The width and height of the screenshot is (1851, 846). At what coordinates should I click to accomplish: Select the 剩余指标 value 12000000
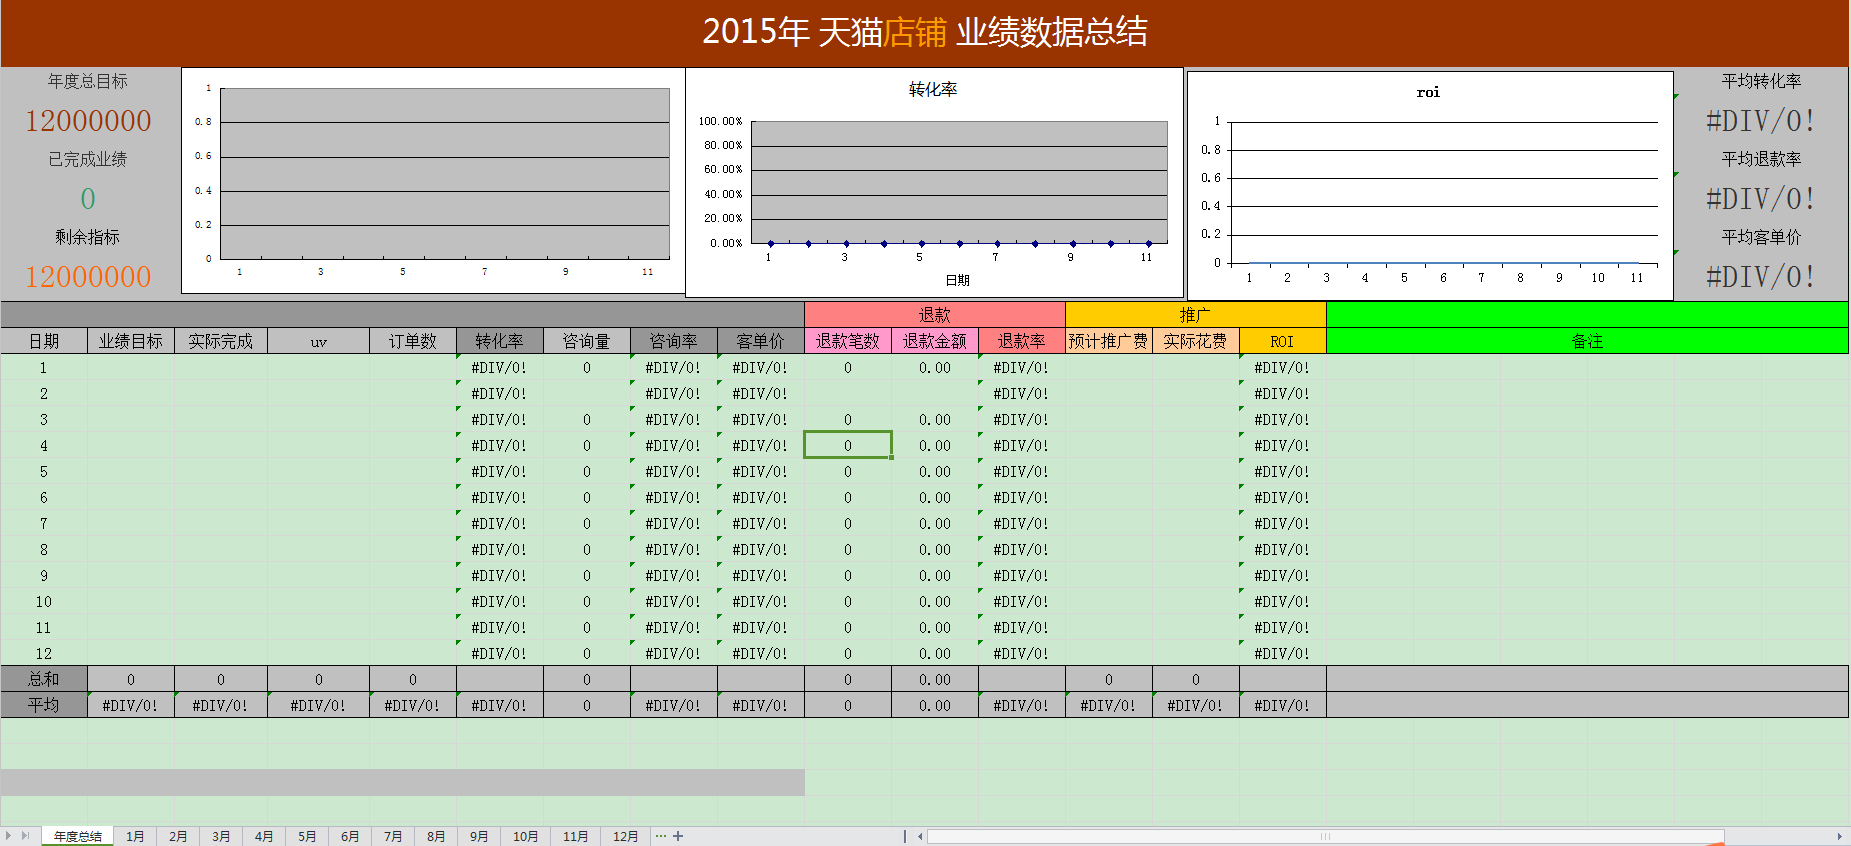point(88,277)
